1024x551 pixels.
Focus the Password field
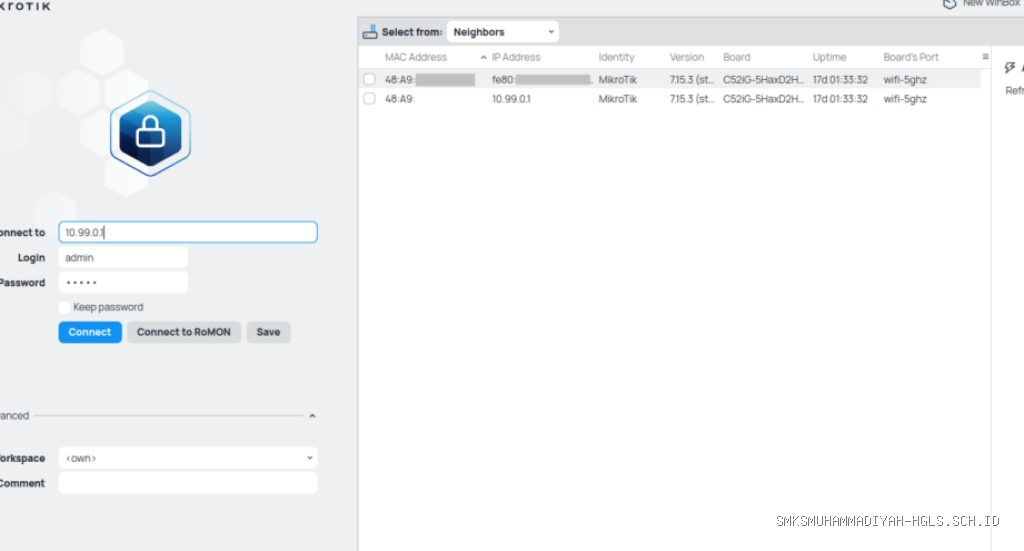coord(123,283)
